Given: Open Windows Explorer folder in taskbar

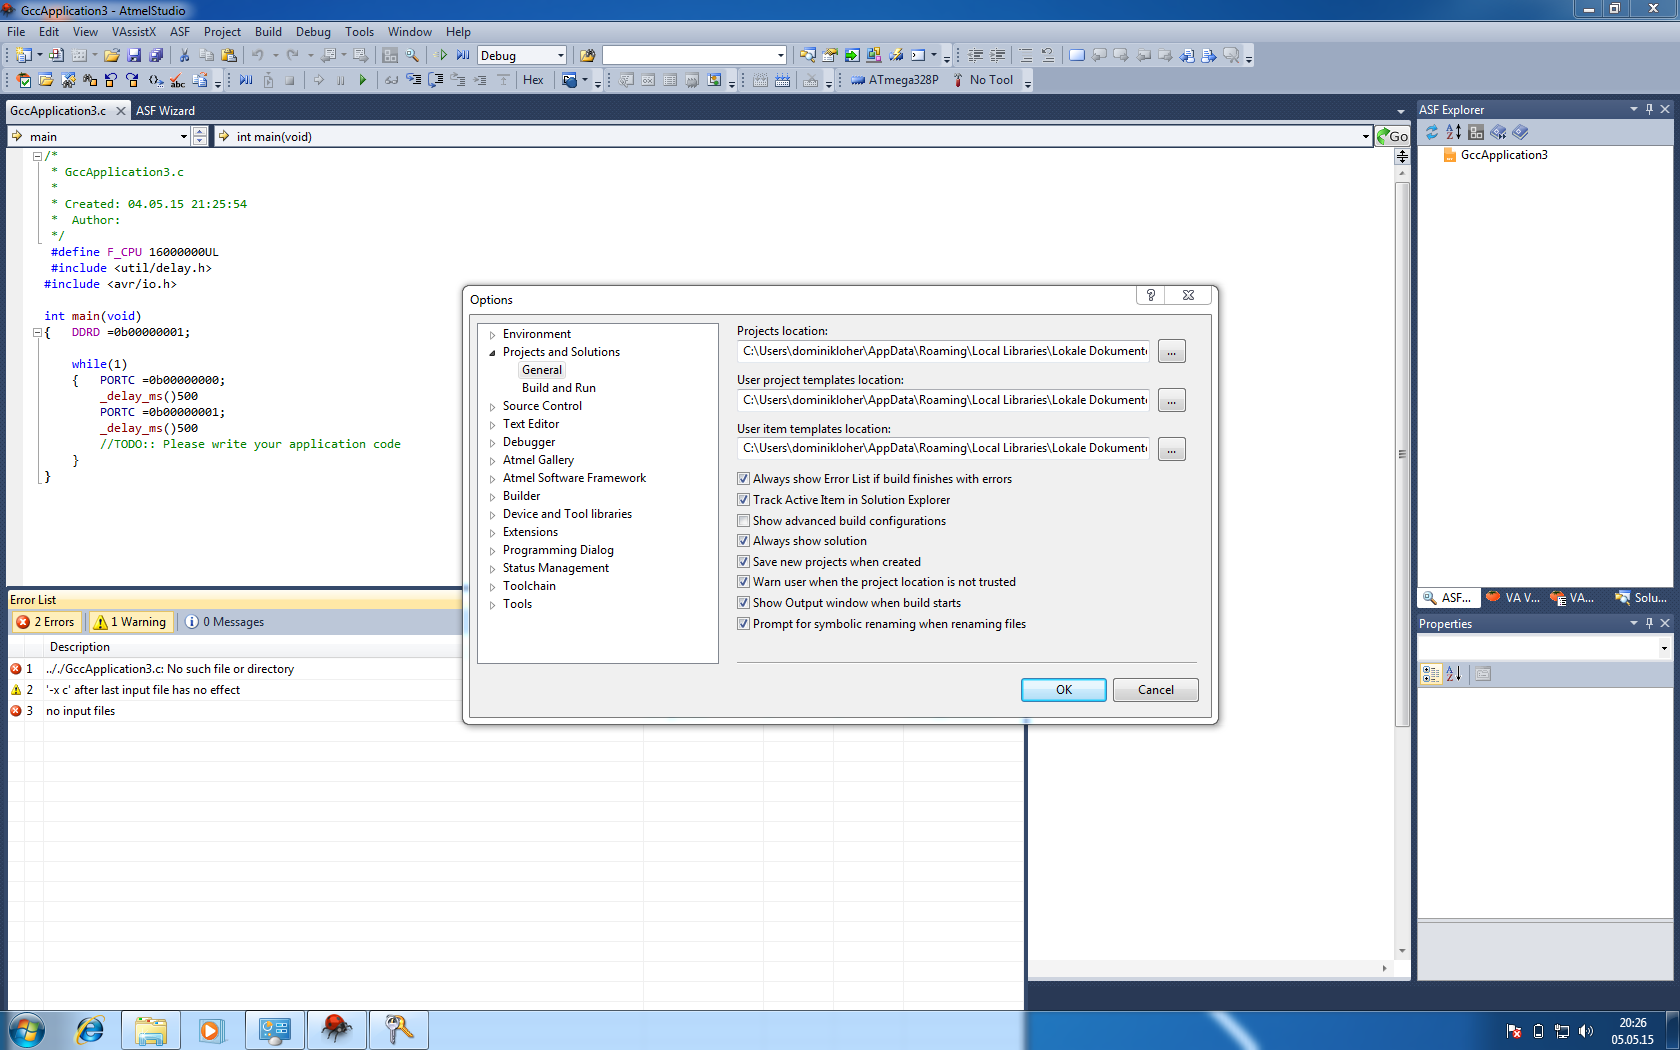Looking at the screenshot, I should point(151,1030).
